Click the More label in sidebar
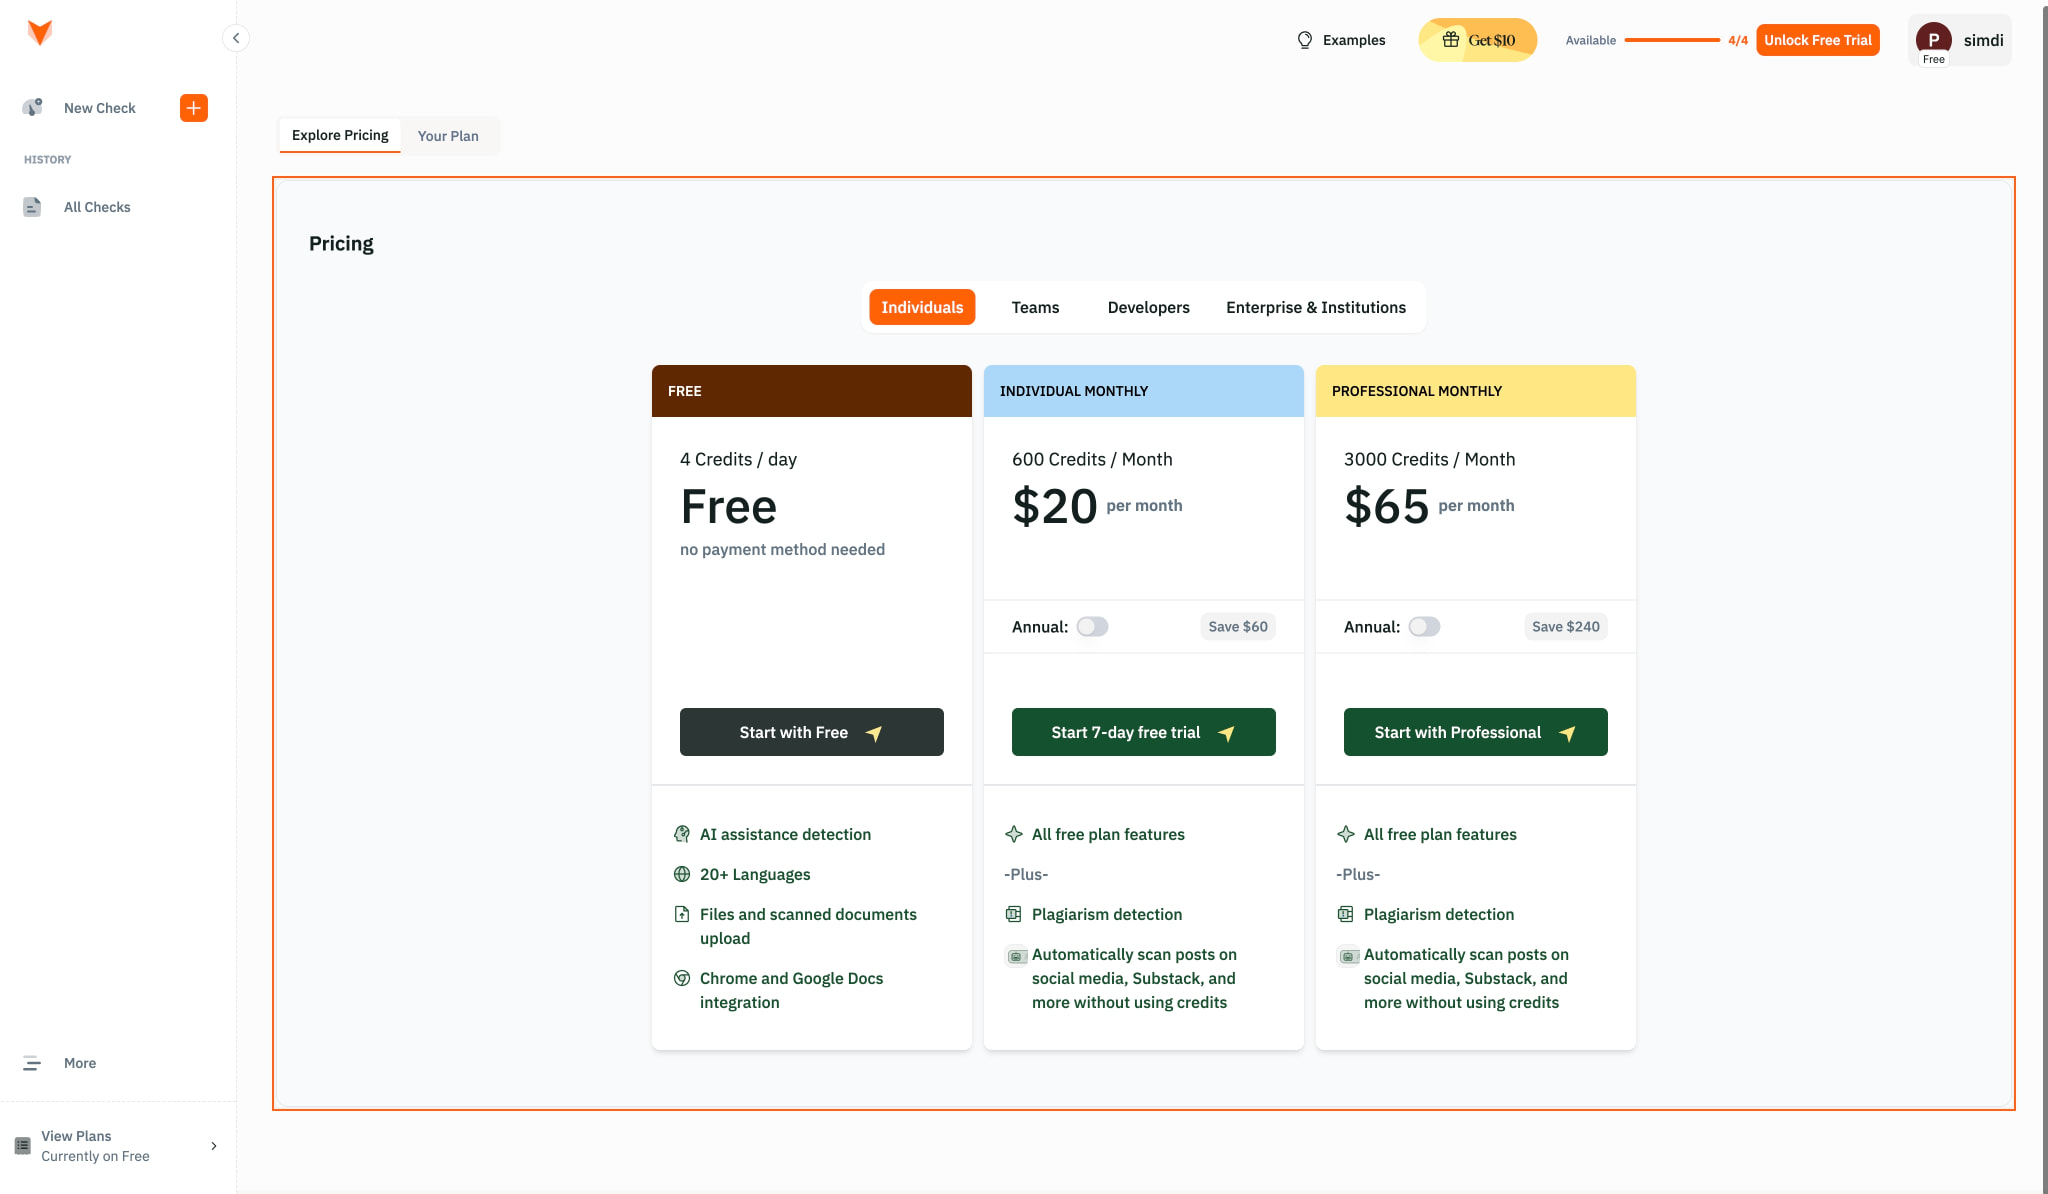 click(80, 1063)
